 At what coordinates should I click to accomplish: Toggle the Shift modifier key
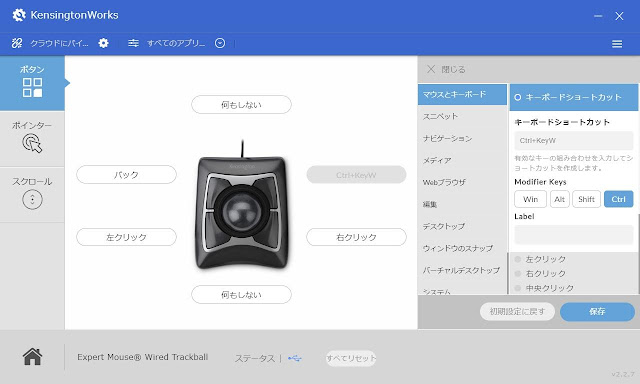coord(586,199)
